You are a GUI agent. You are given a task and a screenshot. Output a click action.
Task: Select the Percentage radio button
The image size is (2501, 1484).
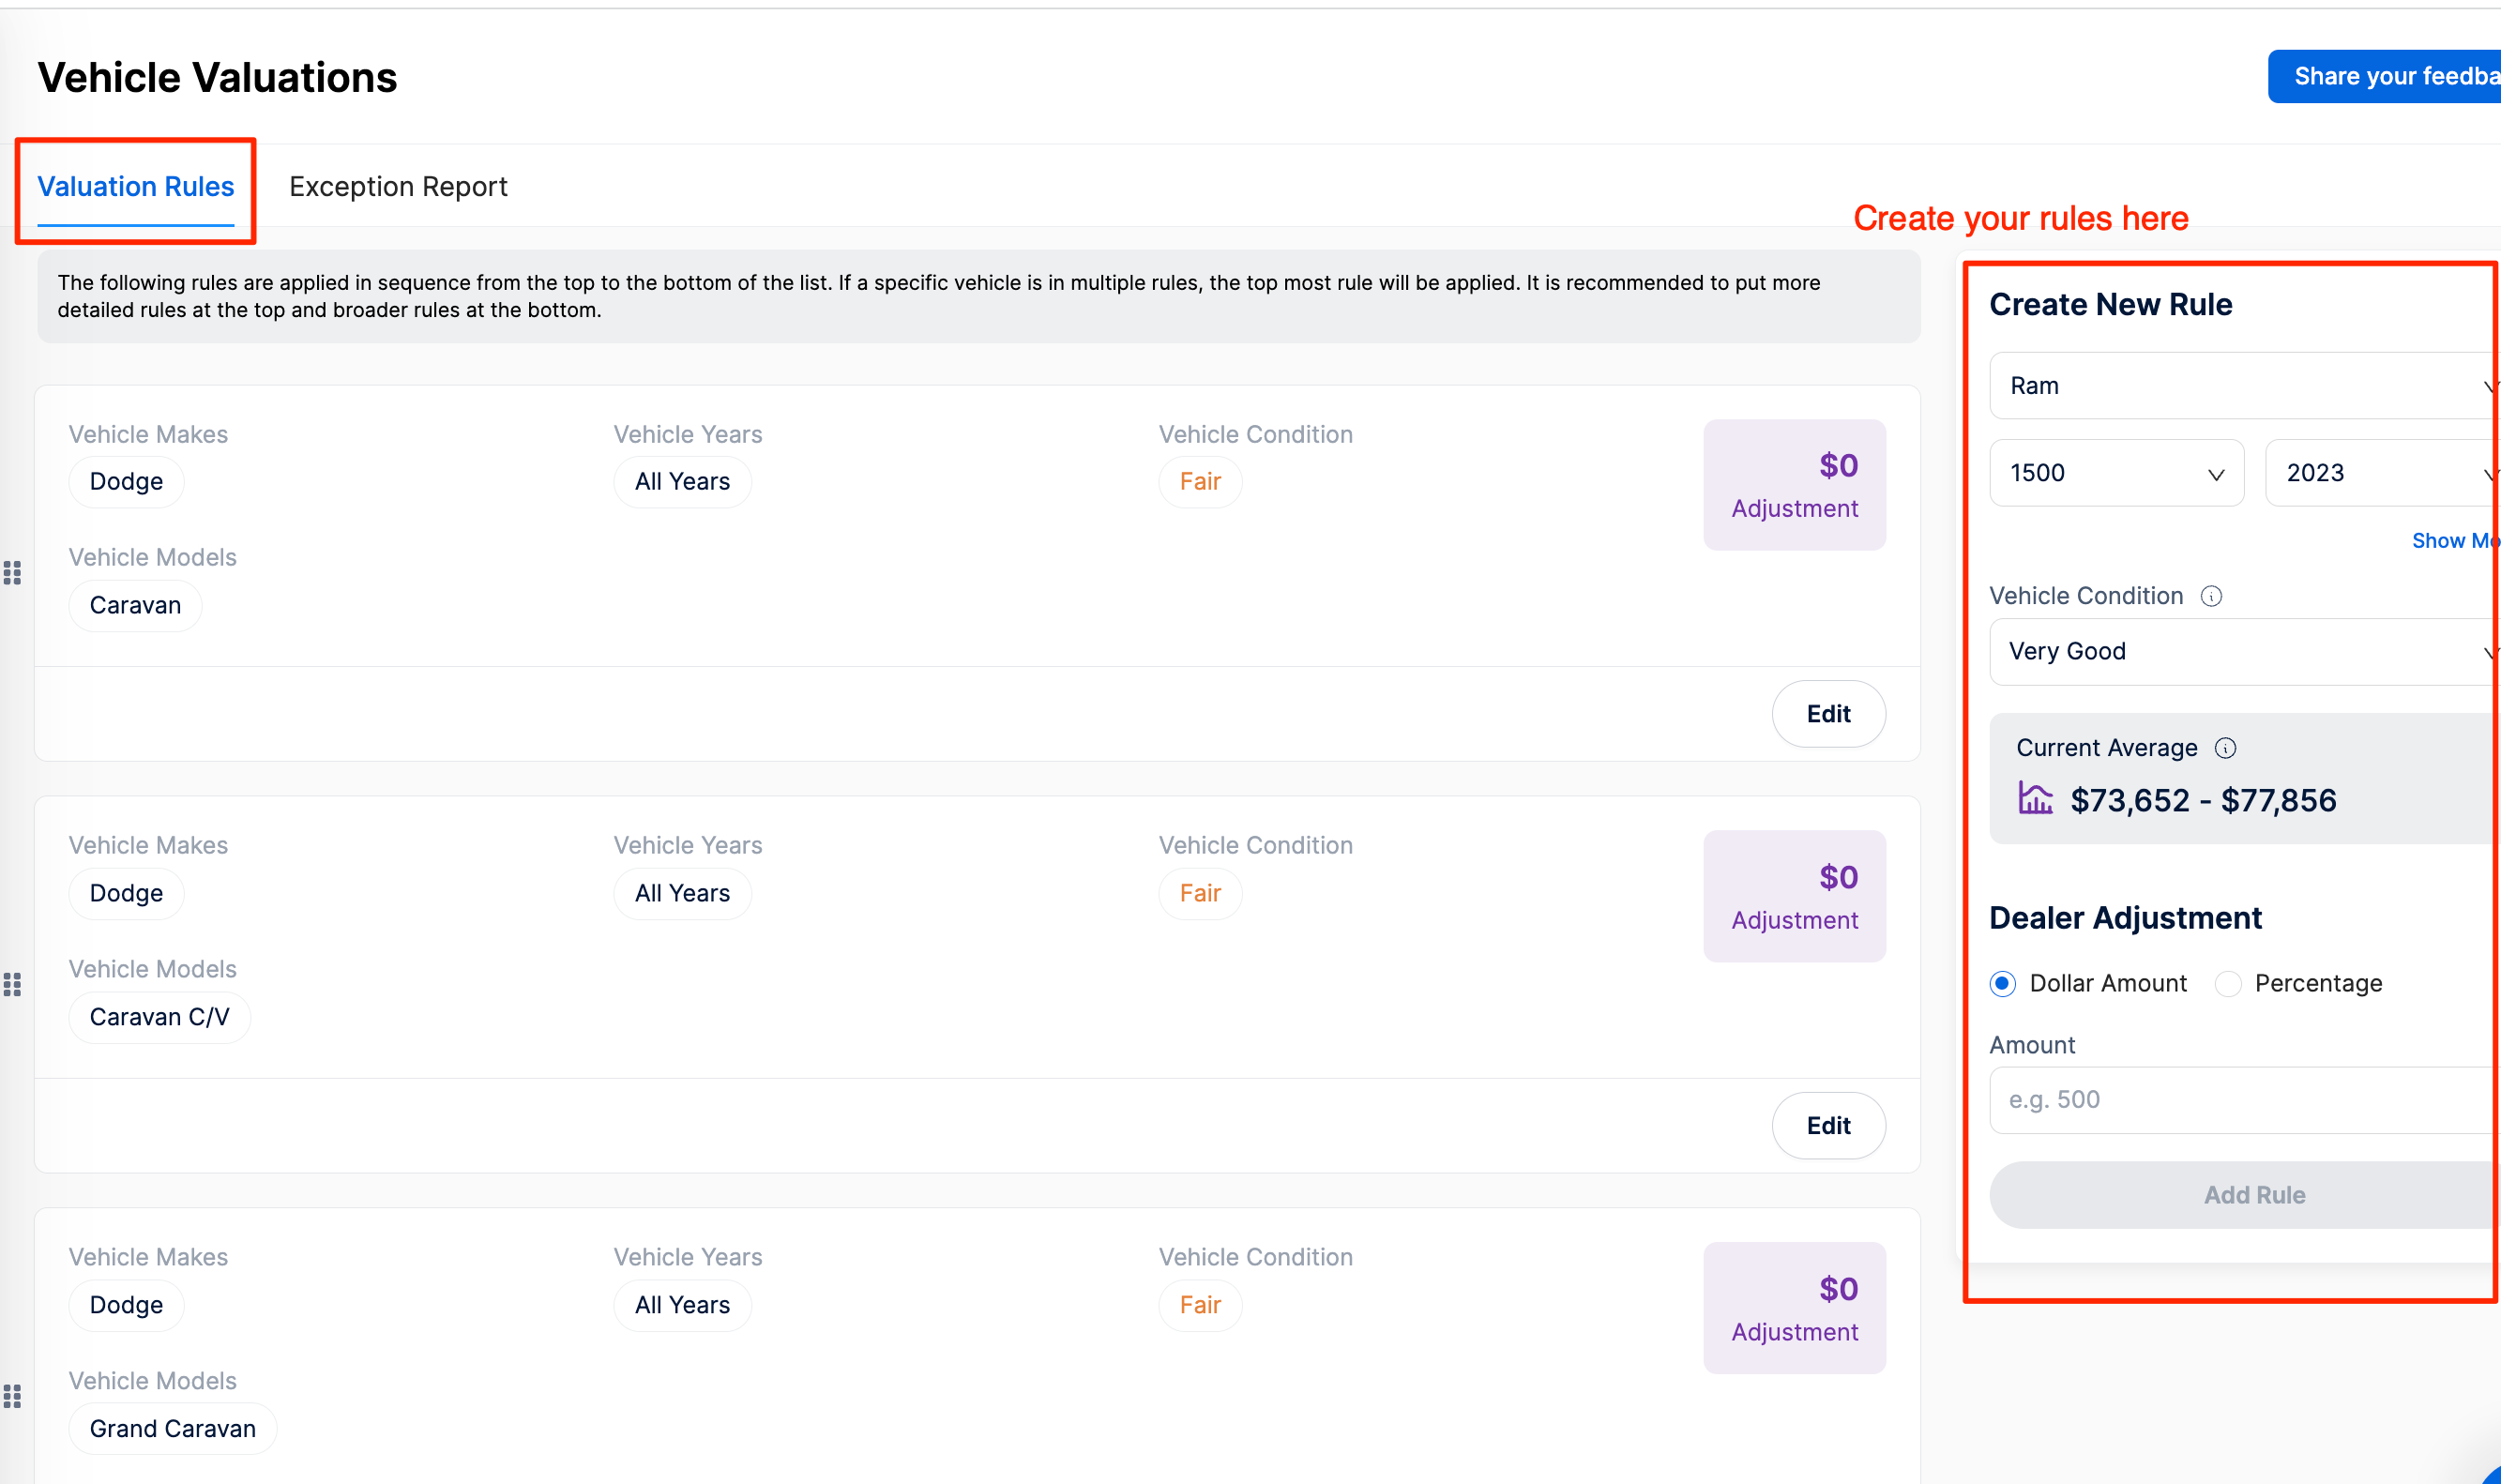(x=2228, y=984)
